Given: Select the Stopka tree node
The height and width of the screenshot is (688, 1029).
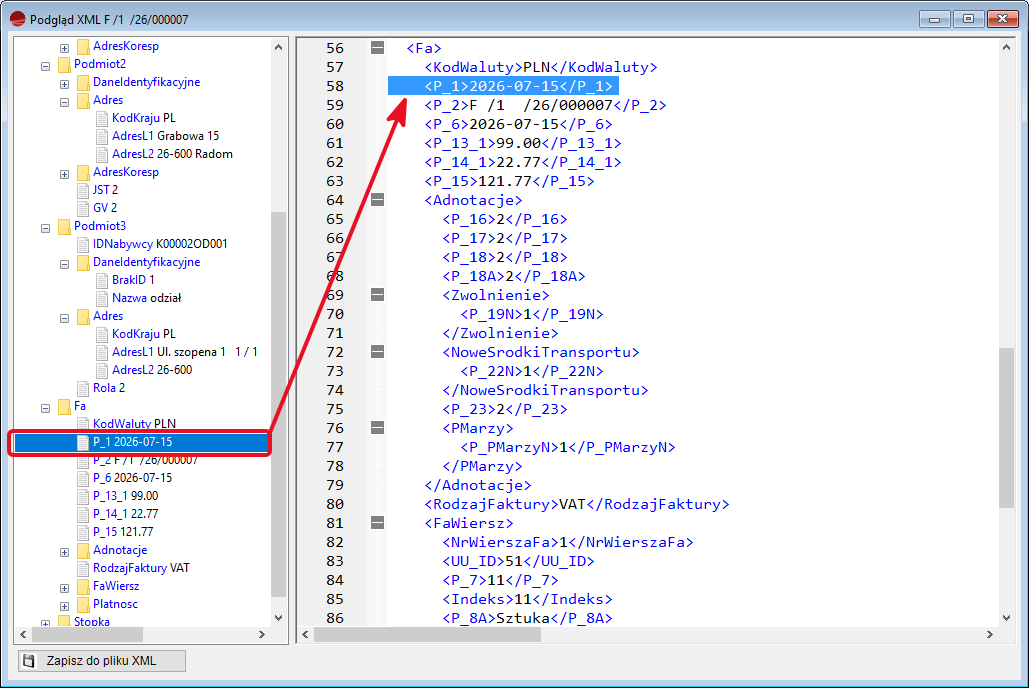Looking at the screenshot, I should (92, 622).
